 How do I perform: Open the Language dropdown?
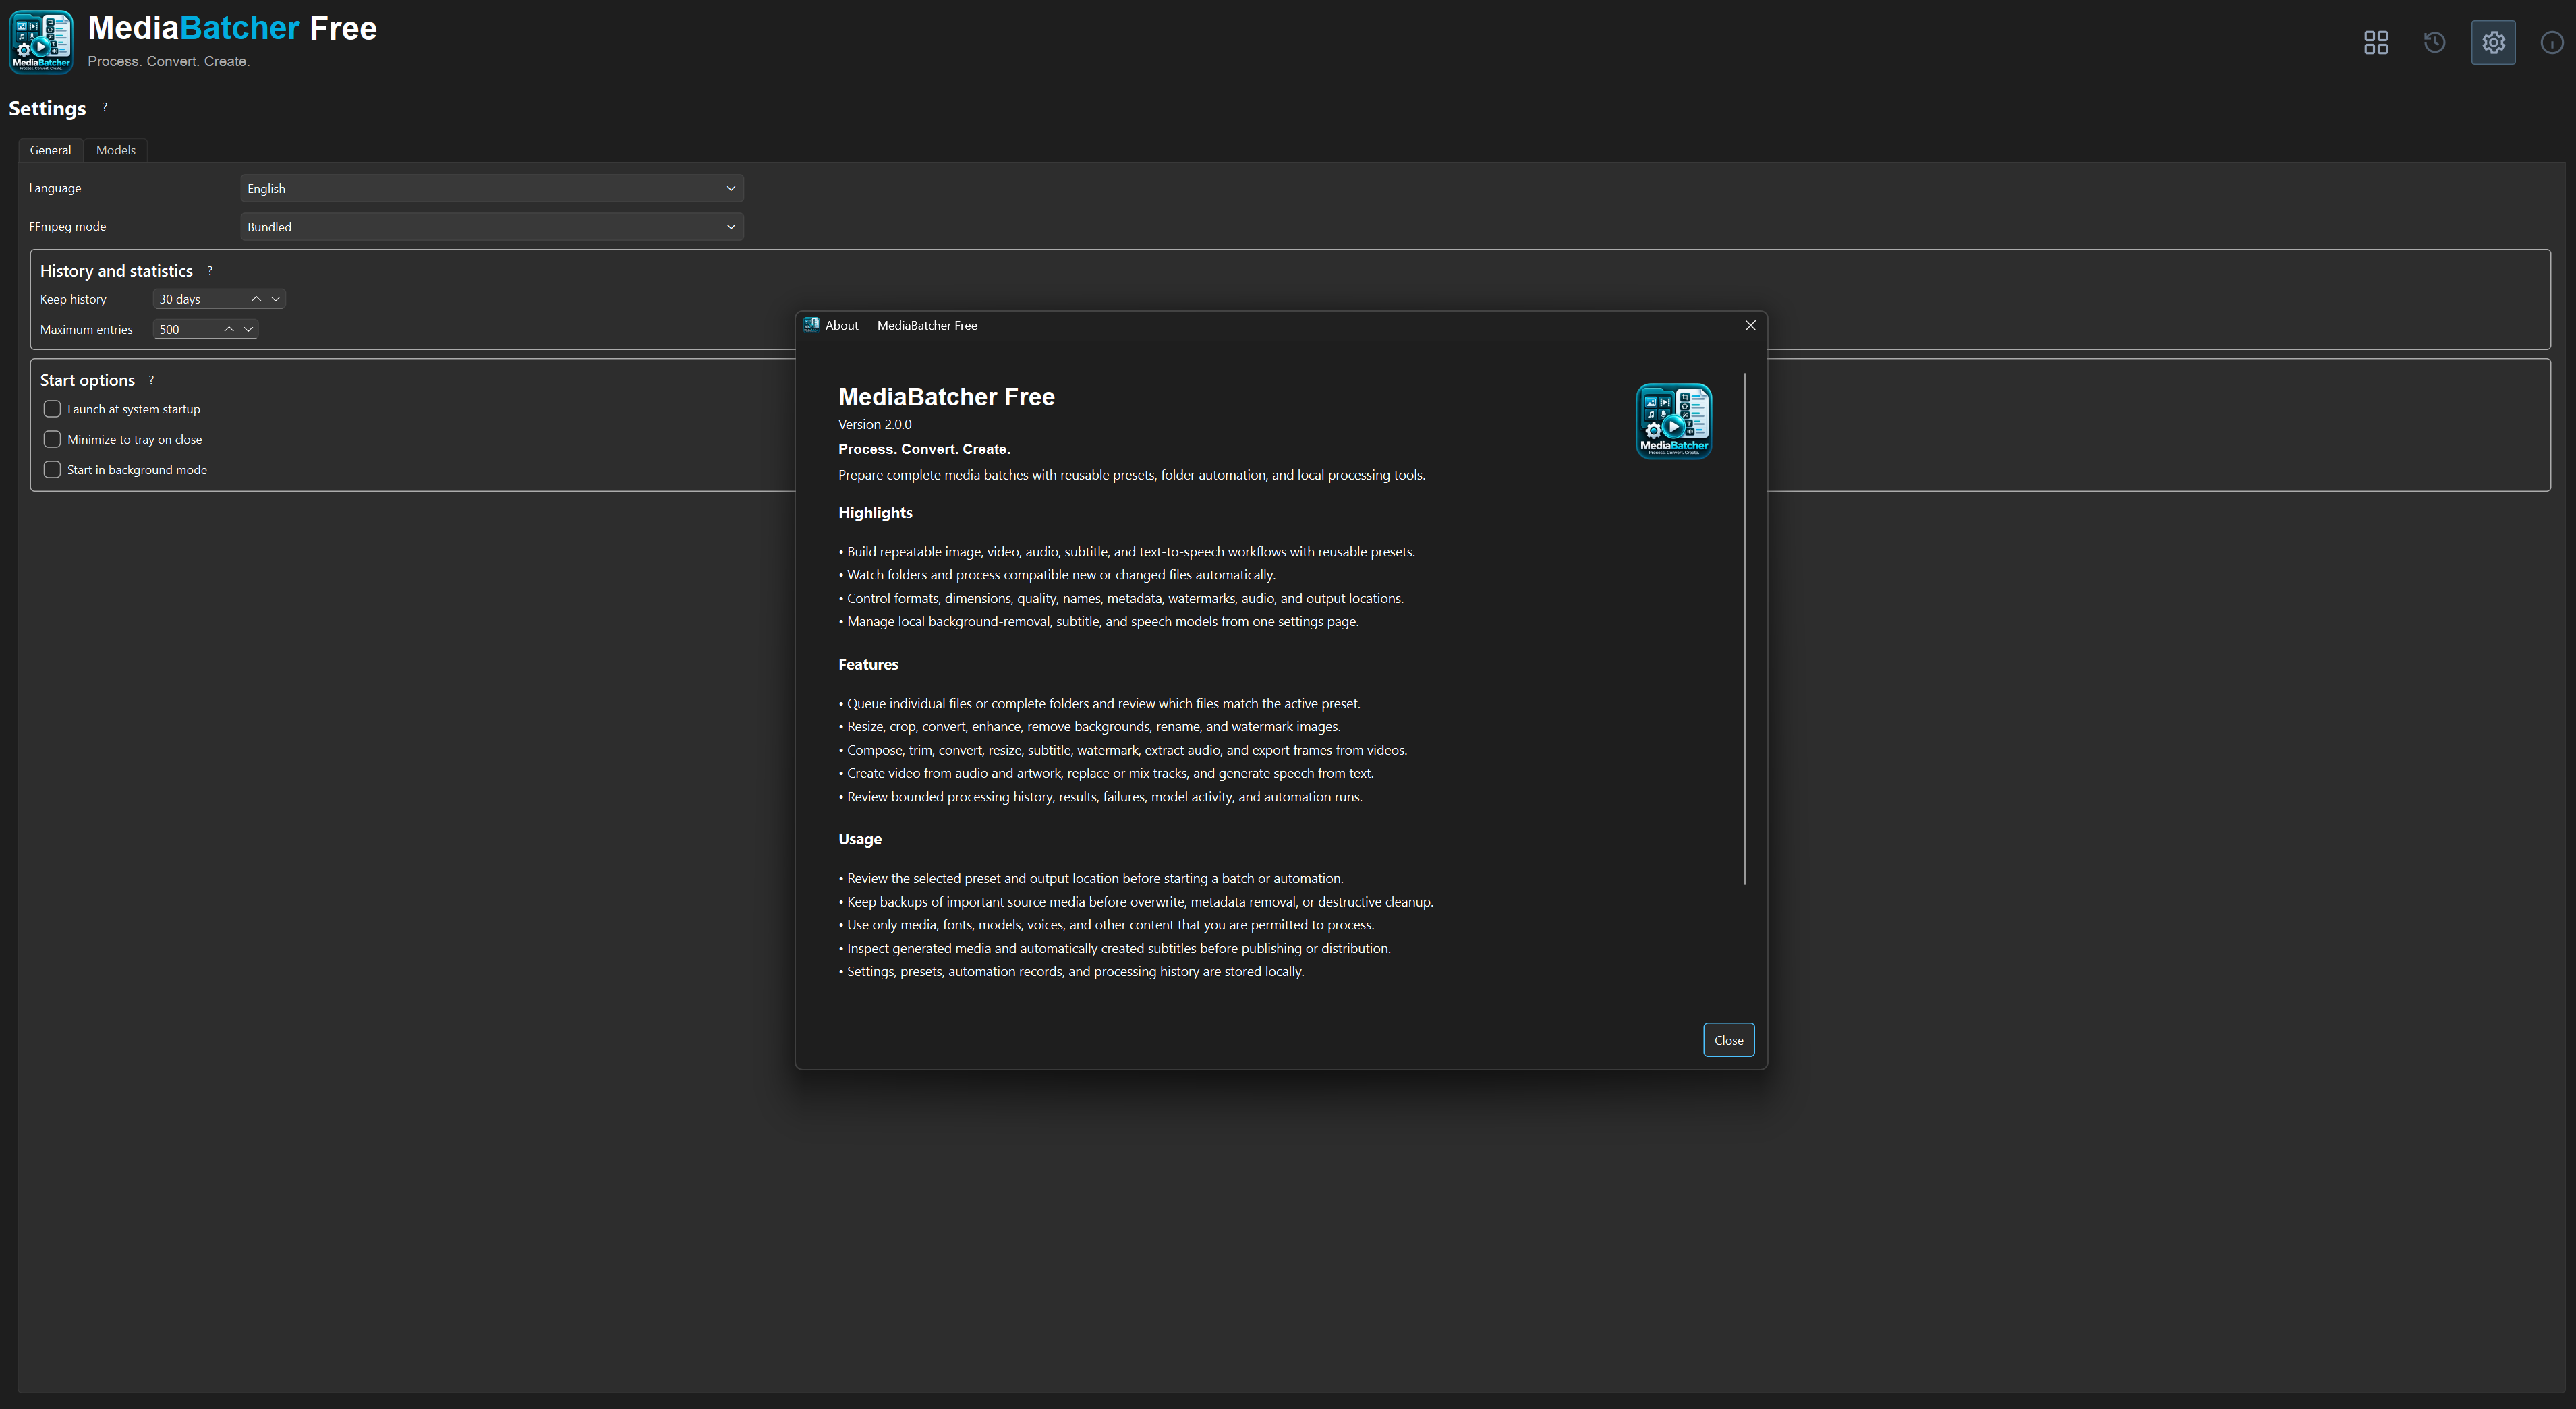[492, 188]
